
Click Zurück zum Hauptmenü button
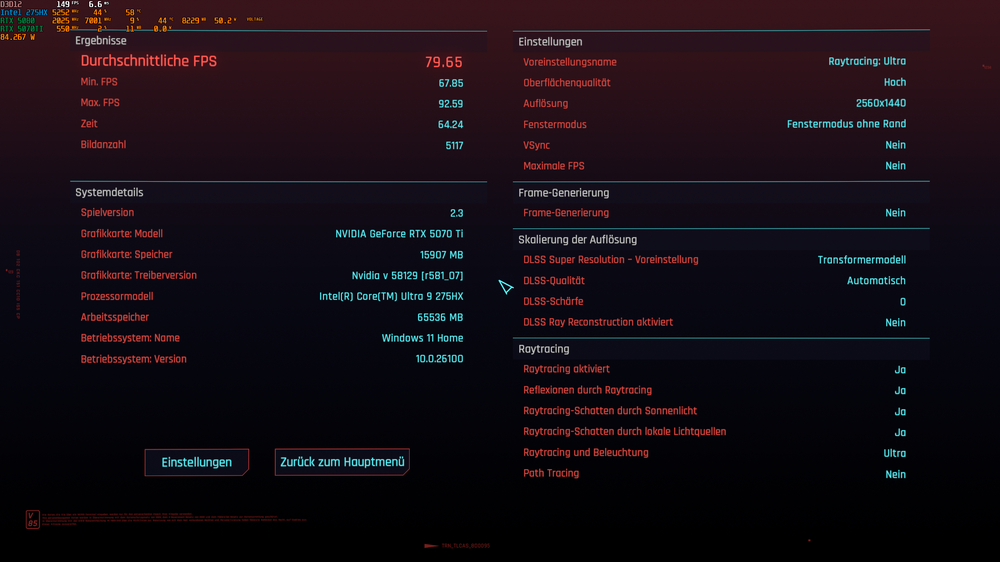point(342,462)
